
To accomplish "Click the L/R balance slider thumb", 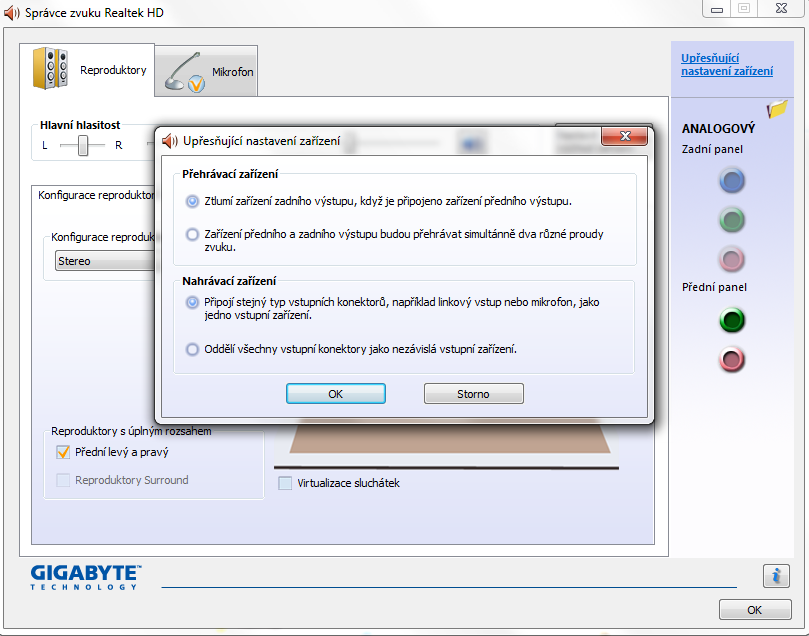I will [x=83, y=145].
